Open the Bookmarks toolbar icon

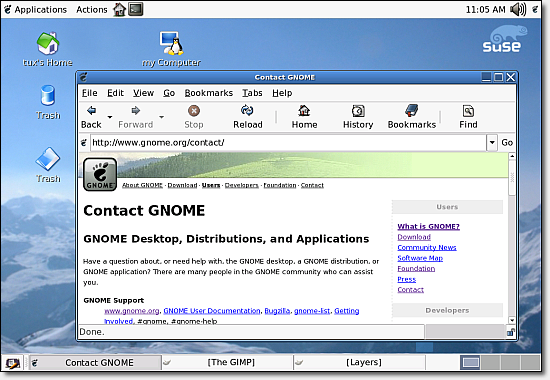(x=411, y=111)
